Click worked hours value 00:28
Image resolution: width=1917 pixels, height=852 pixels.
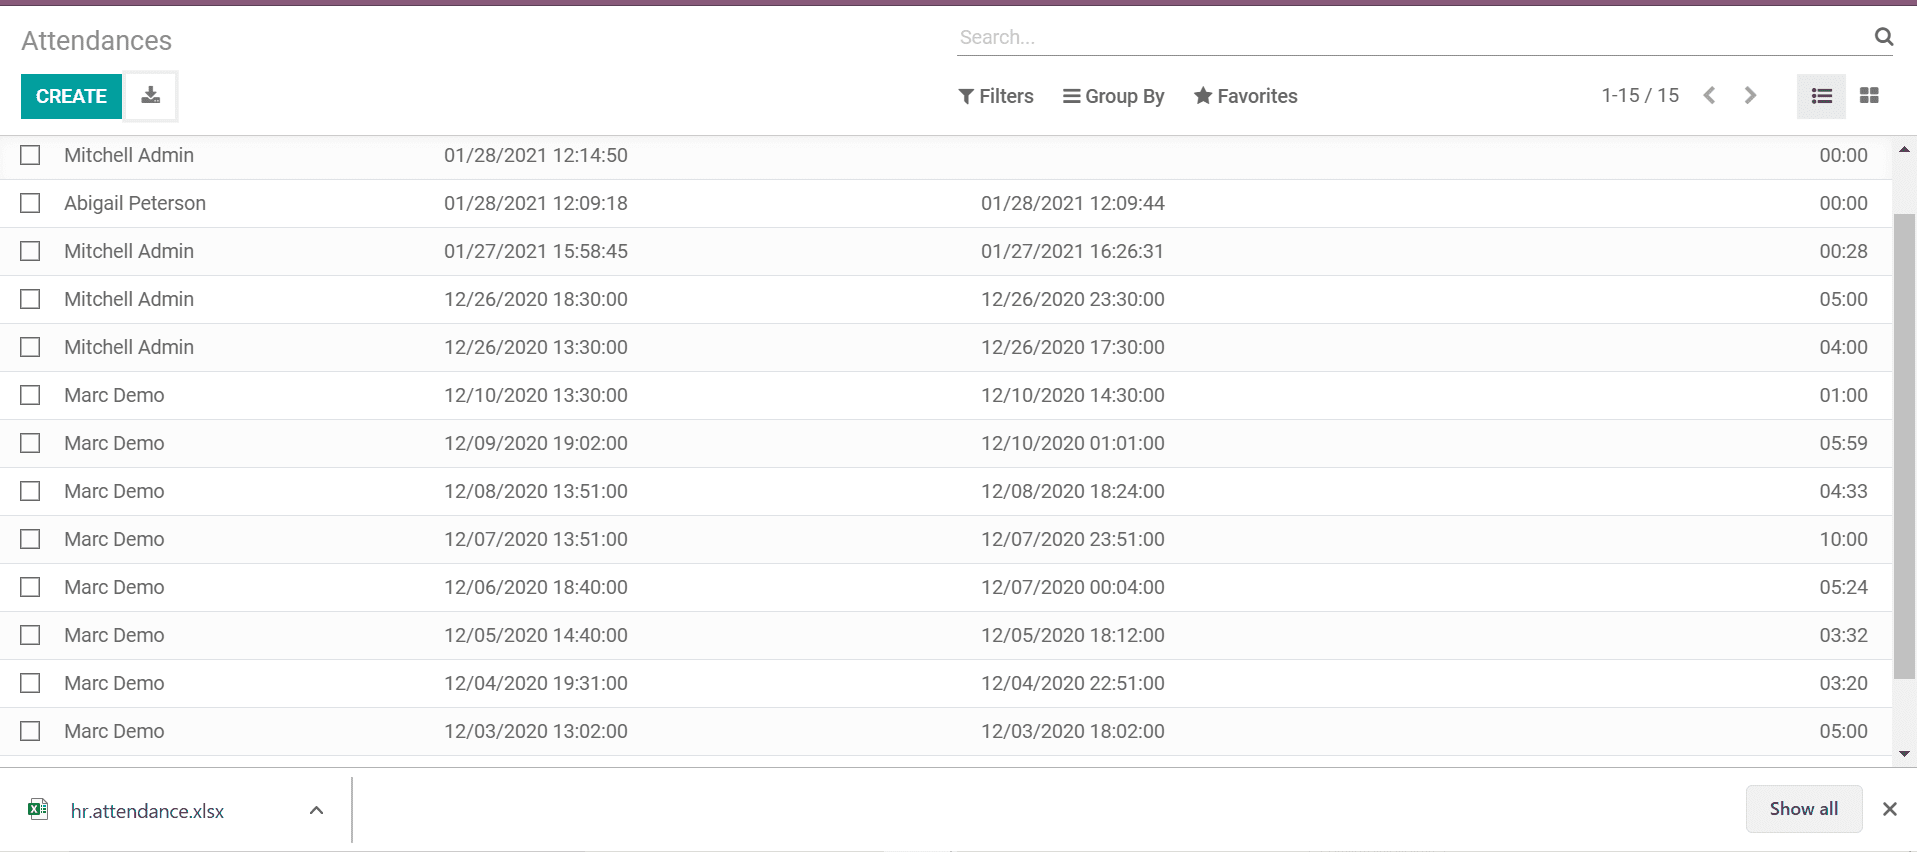click(x=1843, y=251)
